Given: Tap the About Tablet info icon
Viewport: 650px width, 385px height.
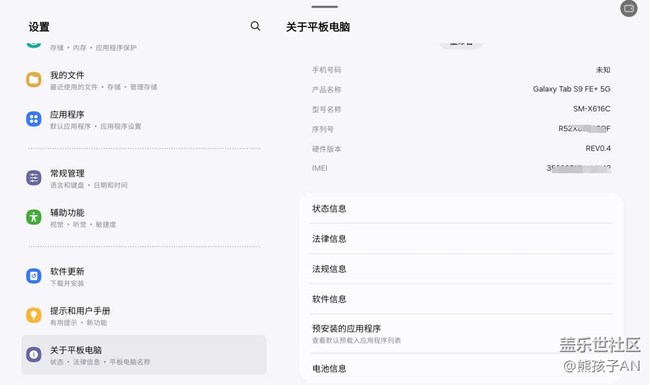Looking at the screenshot, I should pos(34,354).
